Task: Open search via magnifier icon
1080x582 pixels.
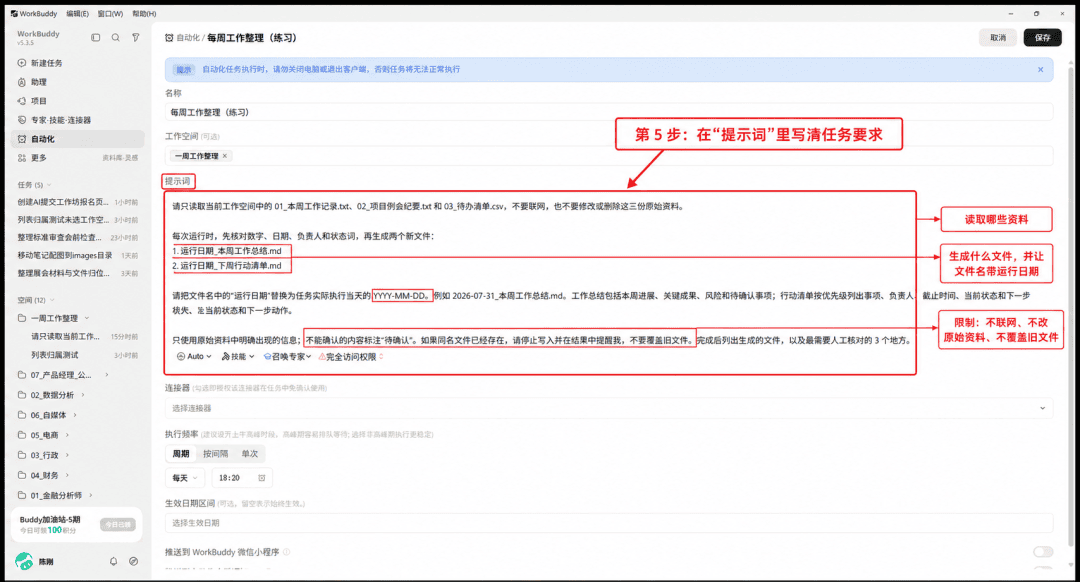Action: (x=116, y=38)
